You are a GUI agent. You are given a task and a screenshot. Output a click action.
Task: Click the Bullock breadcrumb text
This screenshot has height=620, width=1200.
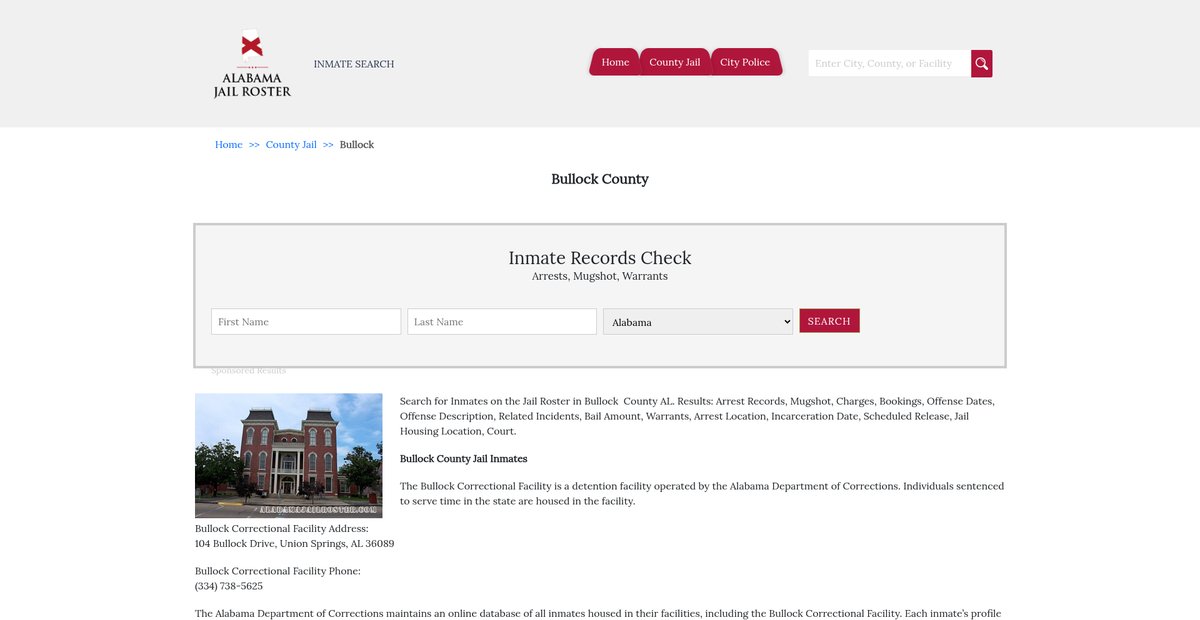pos(357,145)
